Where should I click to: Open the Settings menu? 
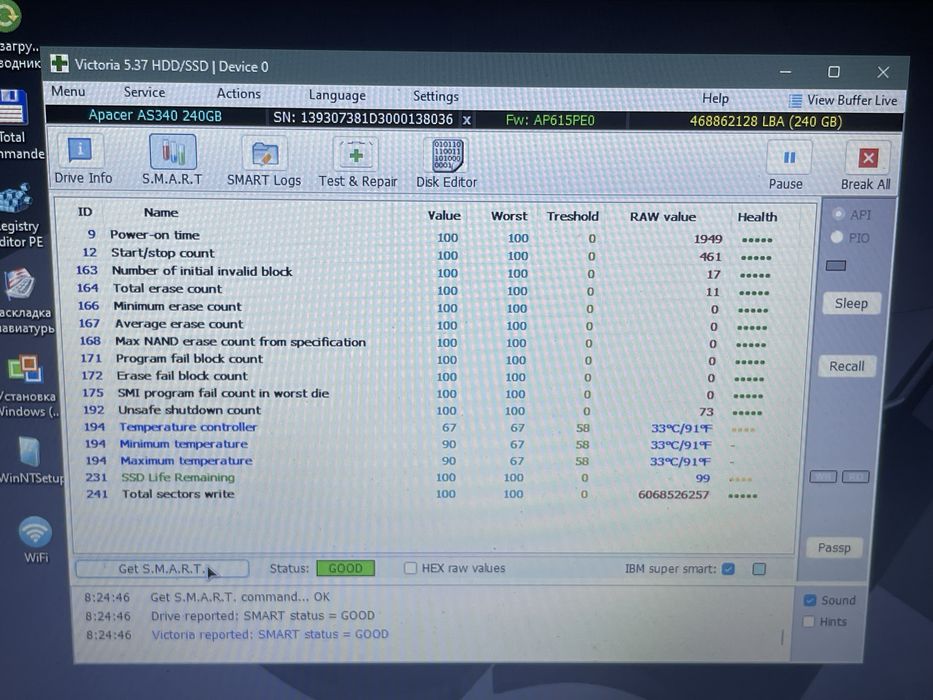coord(436,96)
